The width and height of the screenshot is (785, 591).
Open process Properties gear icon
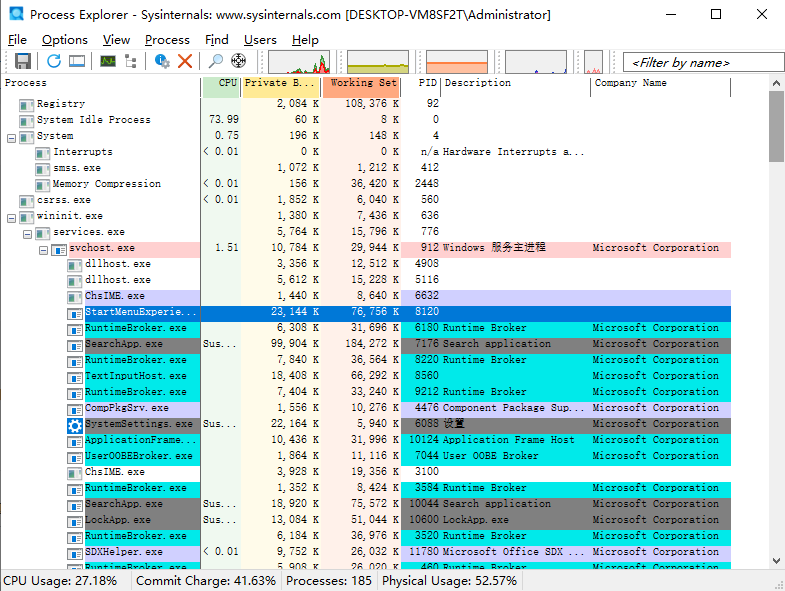(x=162, y=61)
